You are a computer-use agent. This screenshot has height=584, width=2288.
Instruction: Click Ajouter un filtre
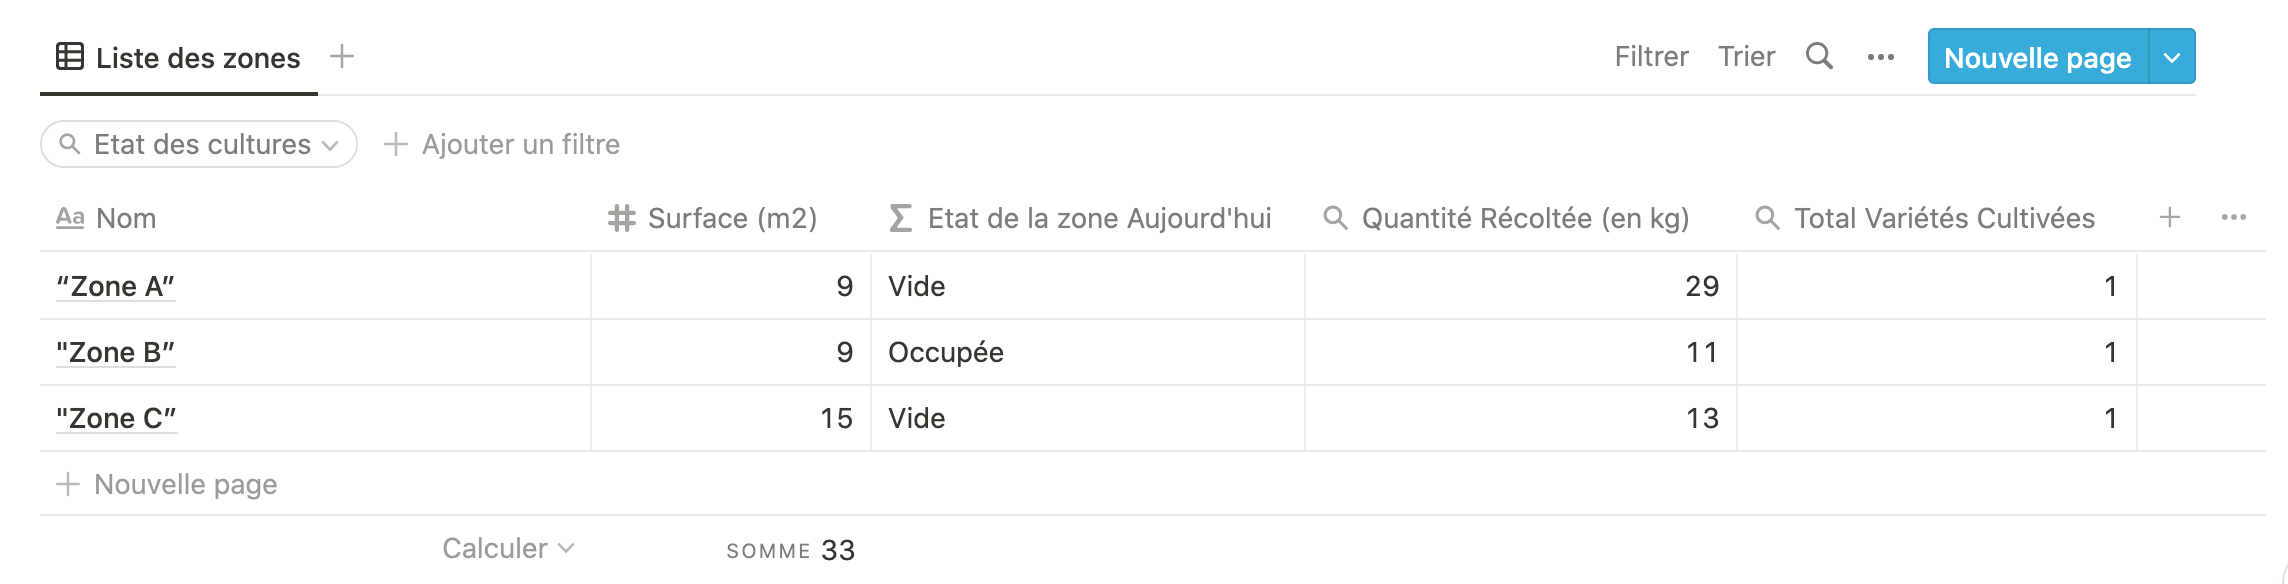coord(502,144)
